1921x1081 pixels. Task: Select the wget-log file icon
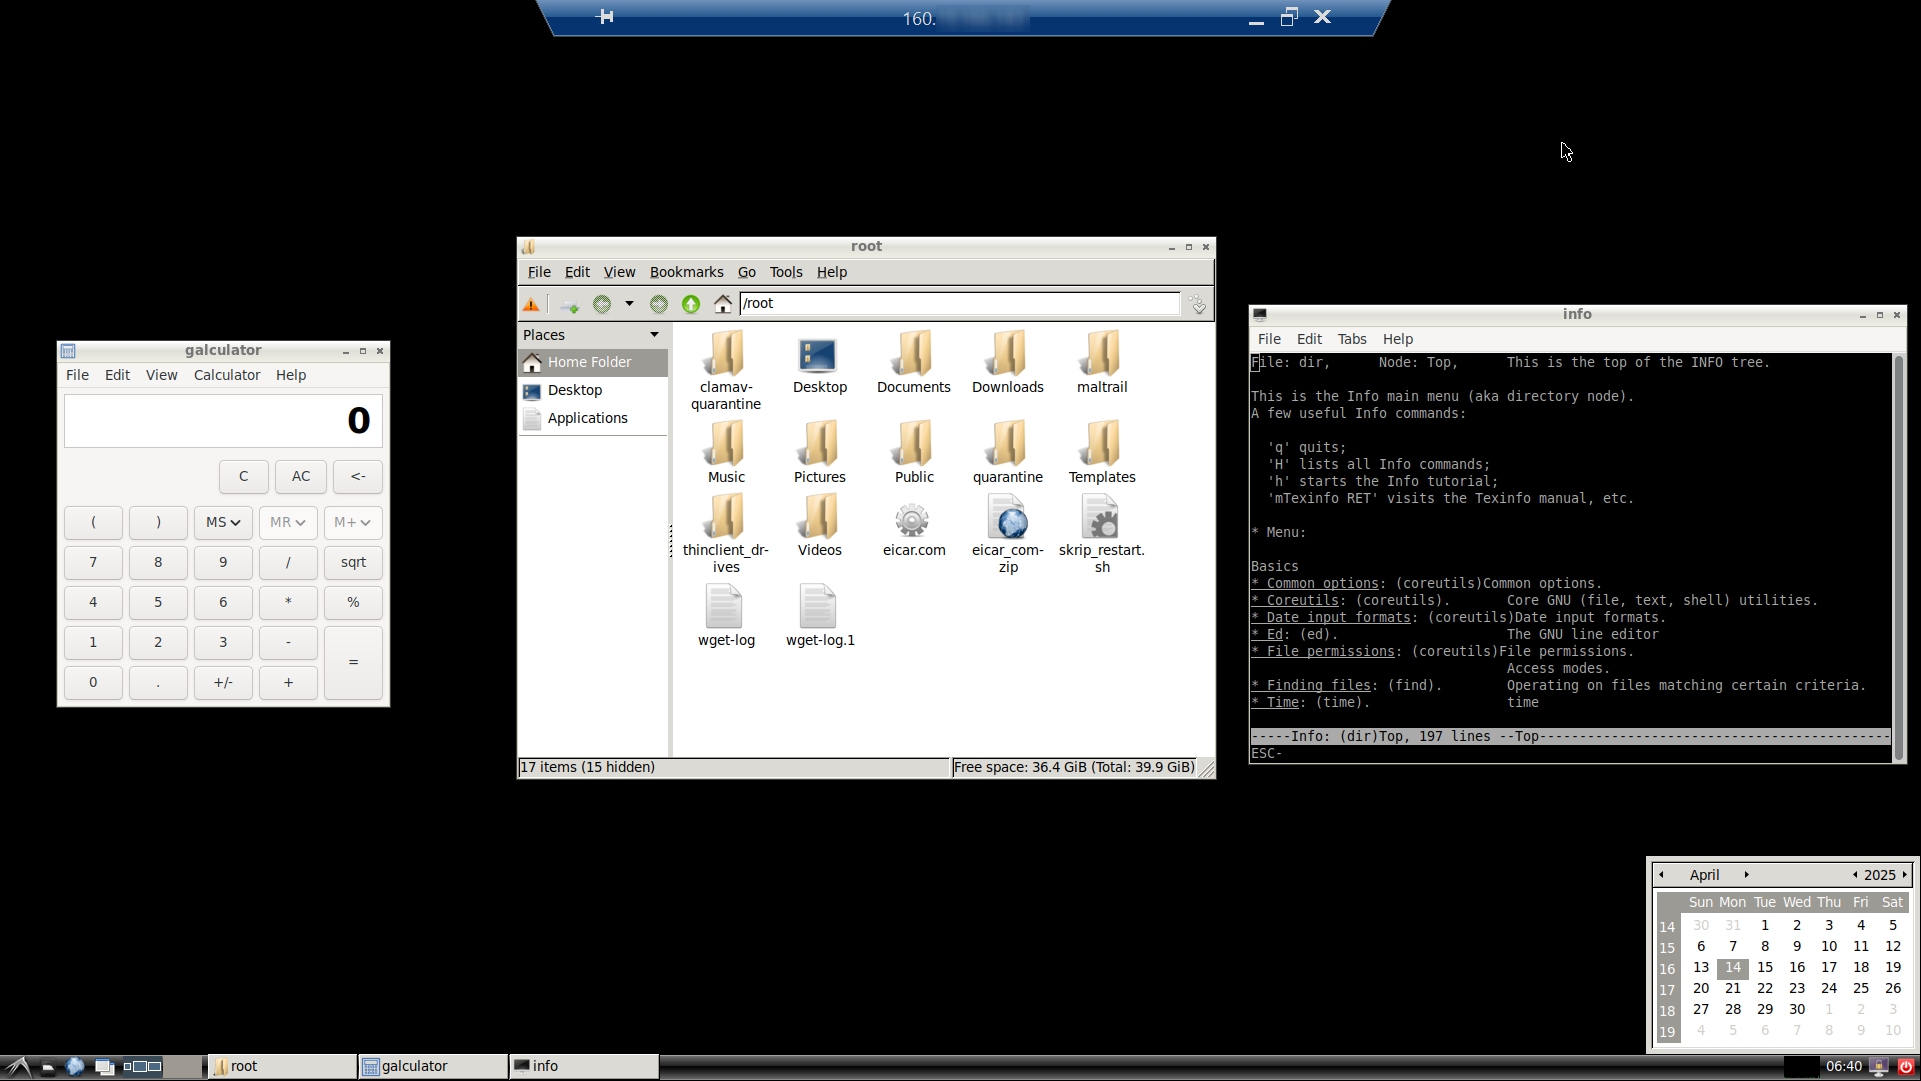pos(724,607)
